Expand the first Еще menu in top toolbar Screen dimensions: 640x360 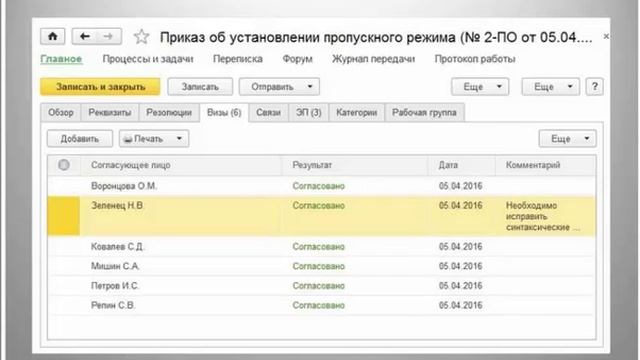tap(480, 87)
